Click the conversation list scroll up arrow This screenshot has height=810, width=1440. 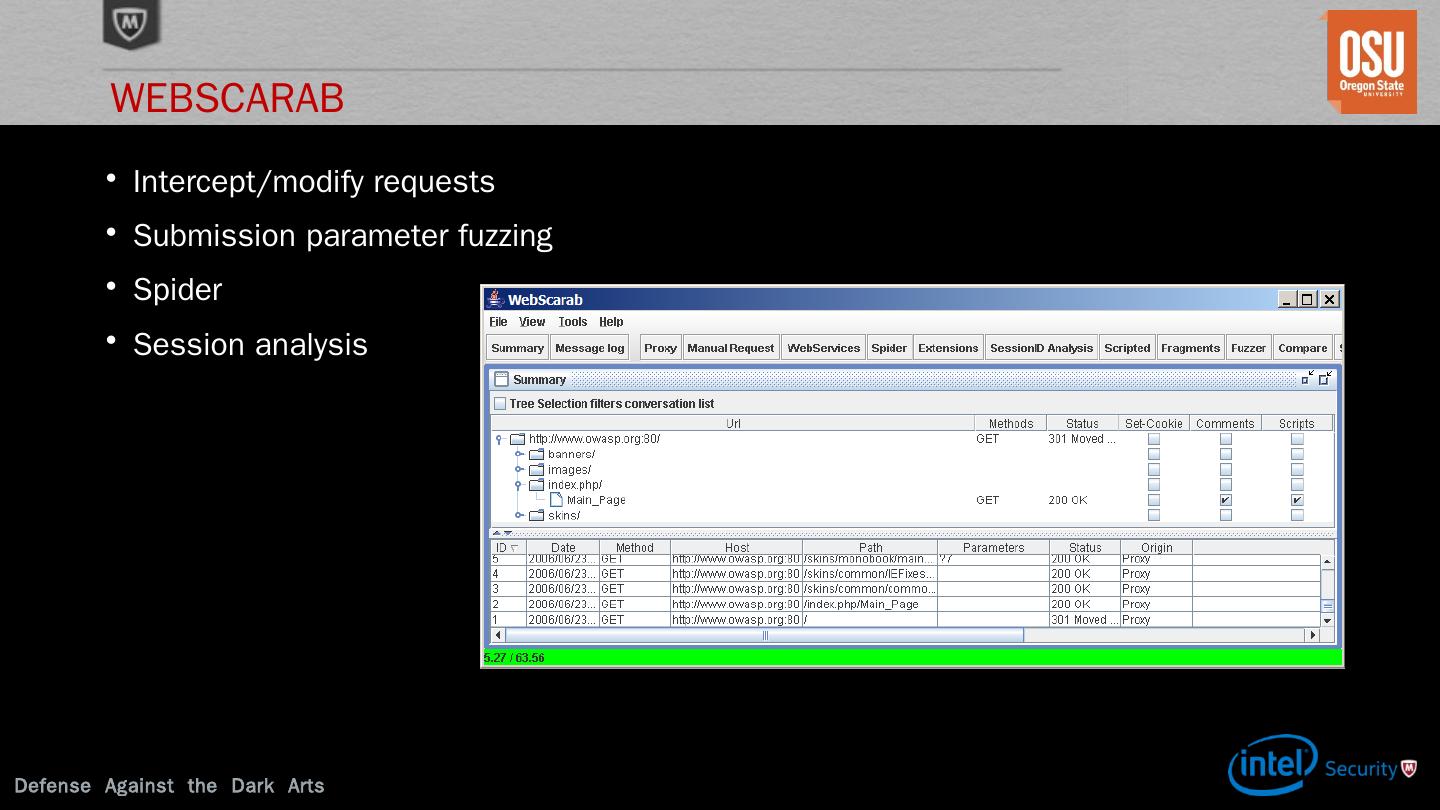[1328, 561]
